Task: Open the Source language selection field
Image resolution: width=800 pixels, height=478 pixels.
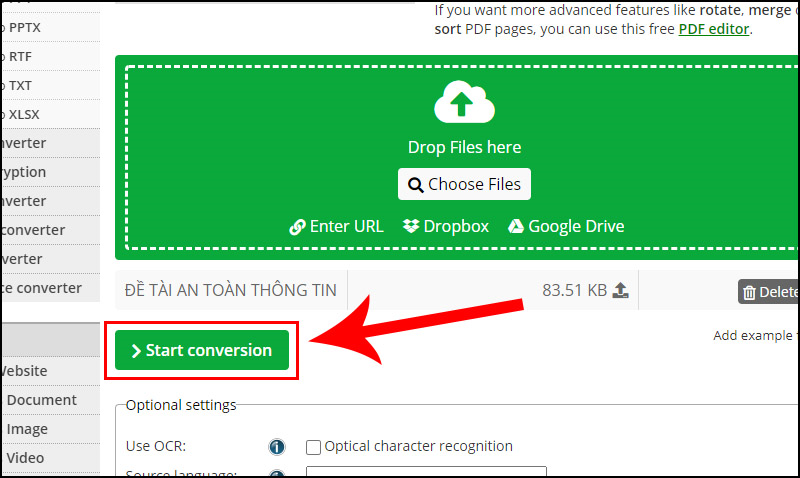Action: pyautogui.click(x=426, y=472)
